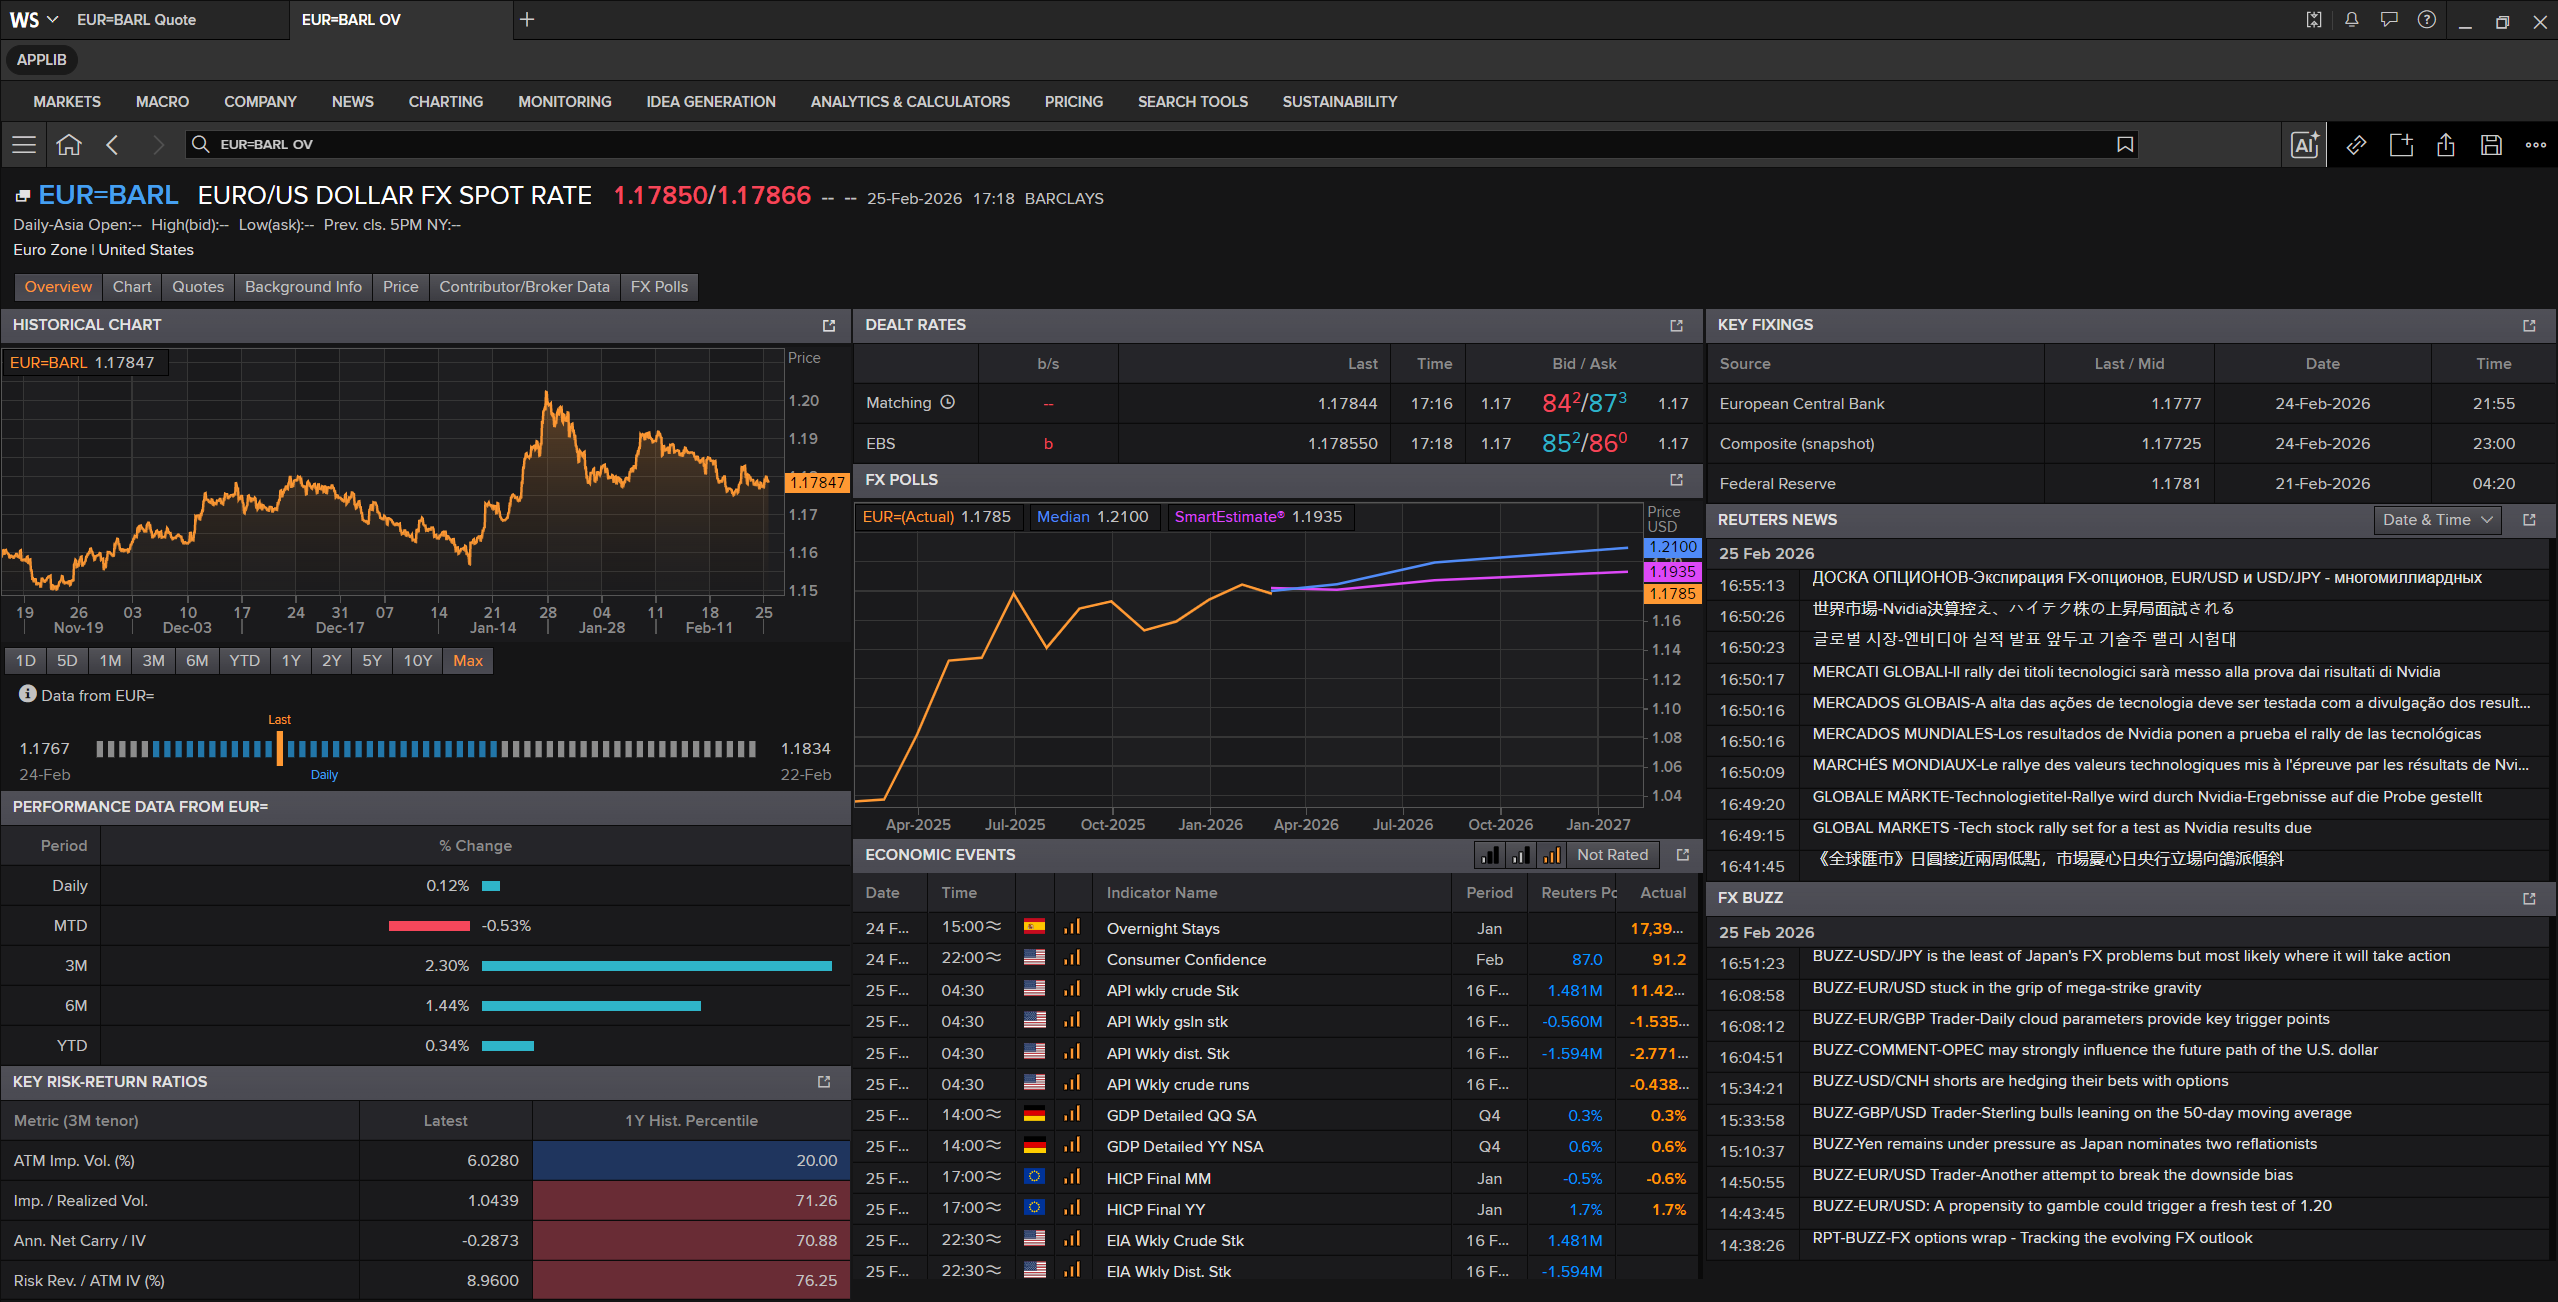Pop out the Reuters News panel
Screen dimensions: 2558x1302
click(2530, 520)
